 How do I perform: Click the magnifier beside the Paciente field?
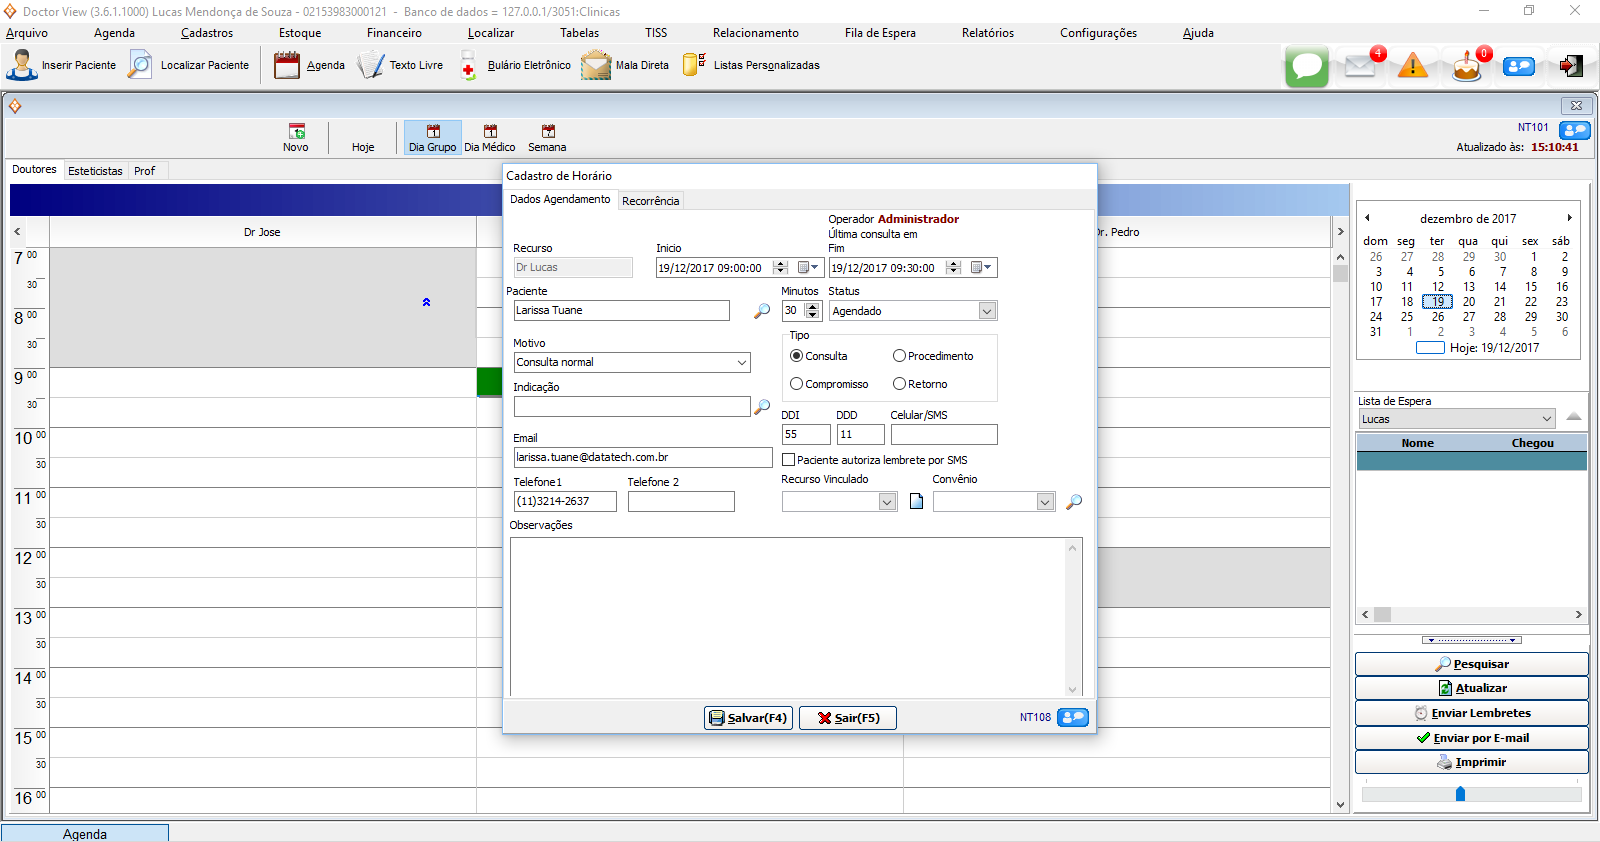tap(762, 311)
